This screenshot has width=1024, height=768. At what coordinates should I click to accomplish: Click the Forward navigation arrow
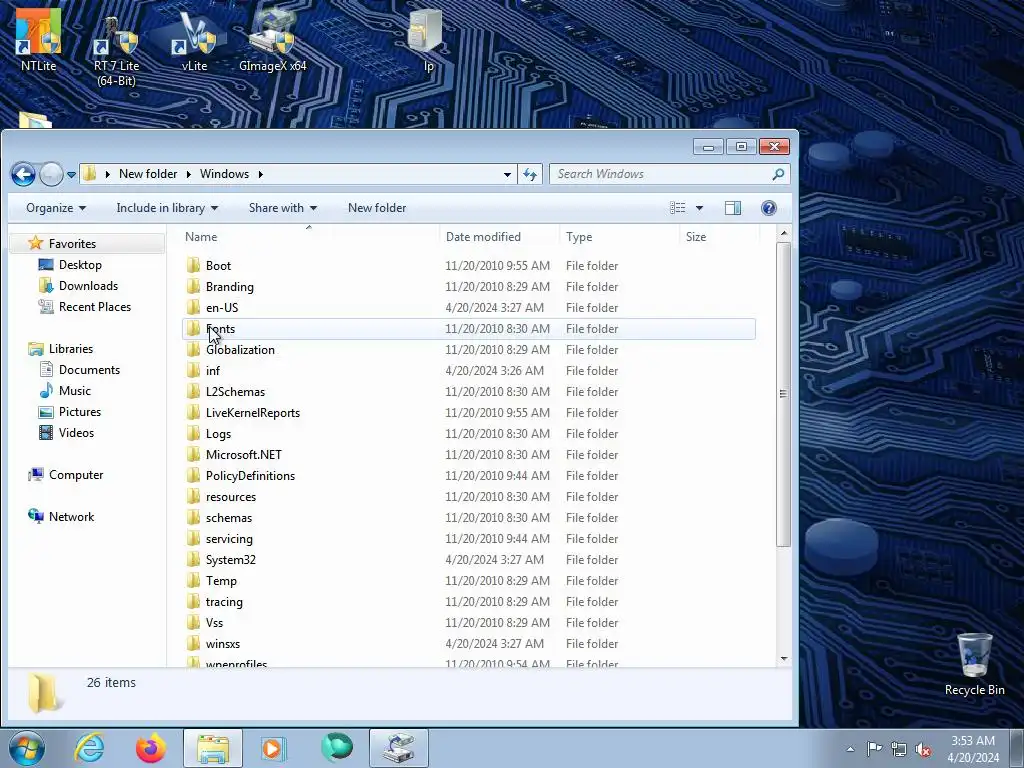pos(51,174)
